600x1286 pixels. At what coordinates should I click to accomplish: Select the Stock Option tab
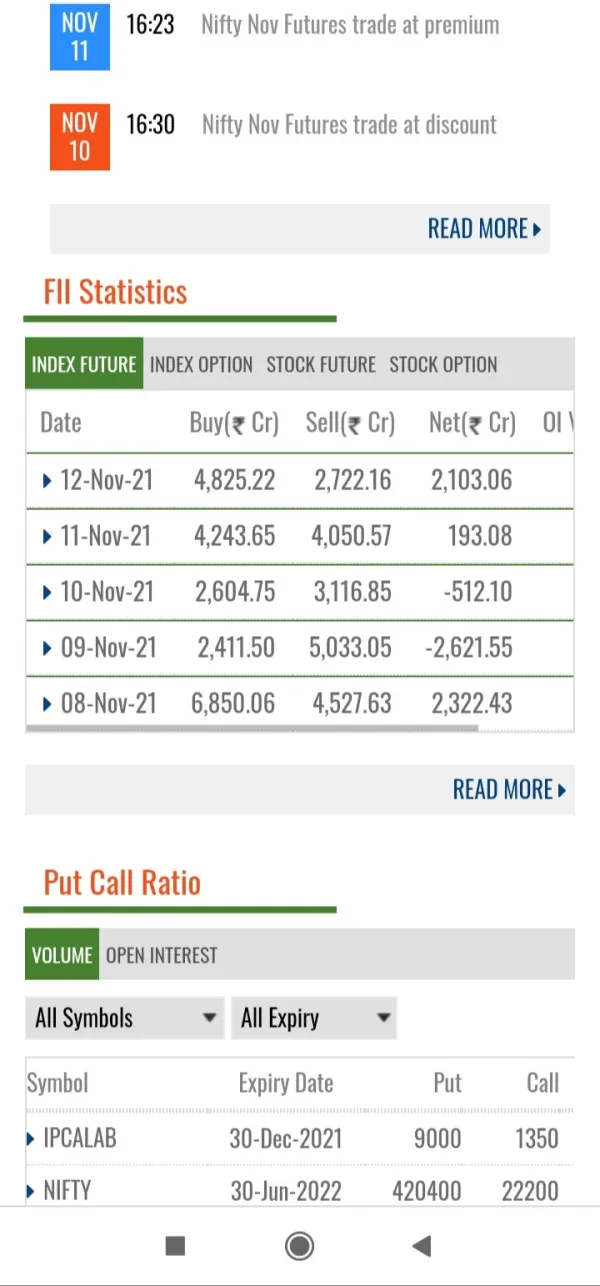pos(443,365)
